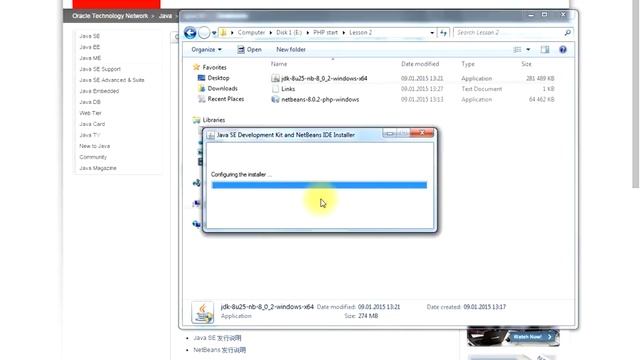Open New to Java sidebar link
This screenshot has width=640, height=360.
point(95,147)
